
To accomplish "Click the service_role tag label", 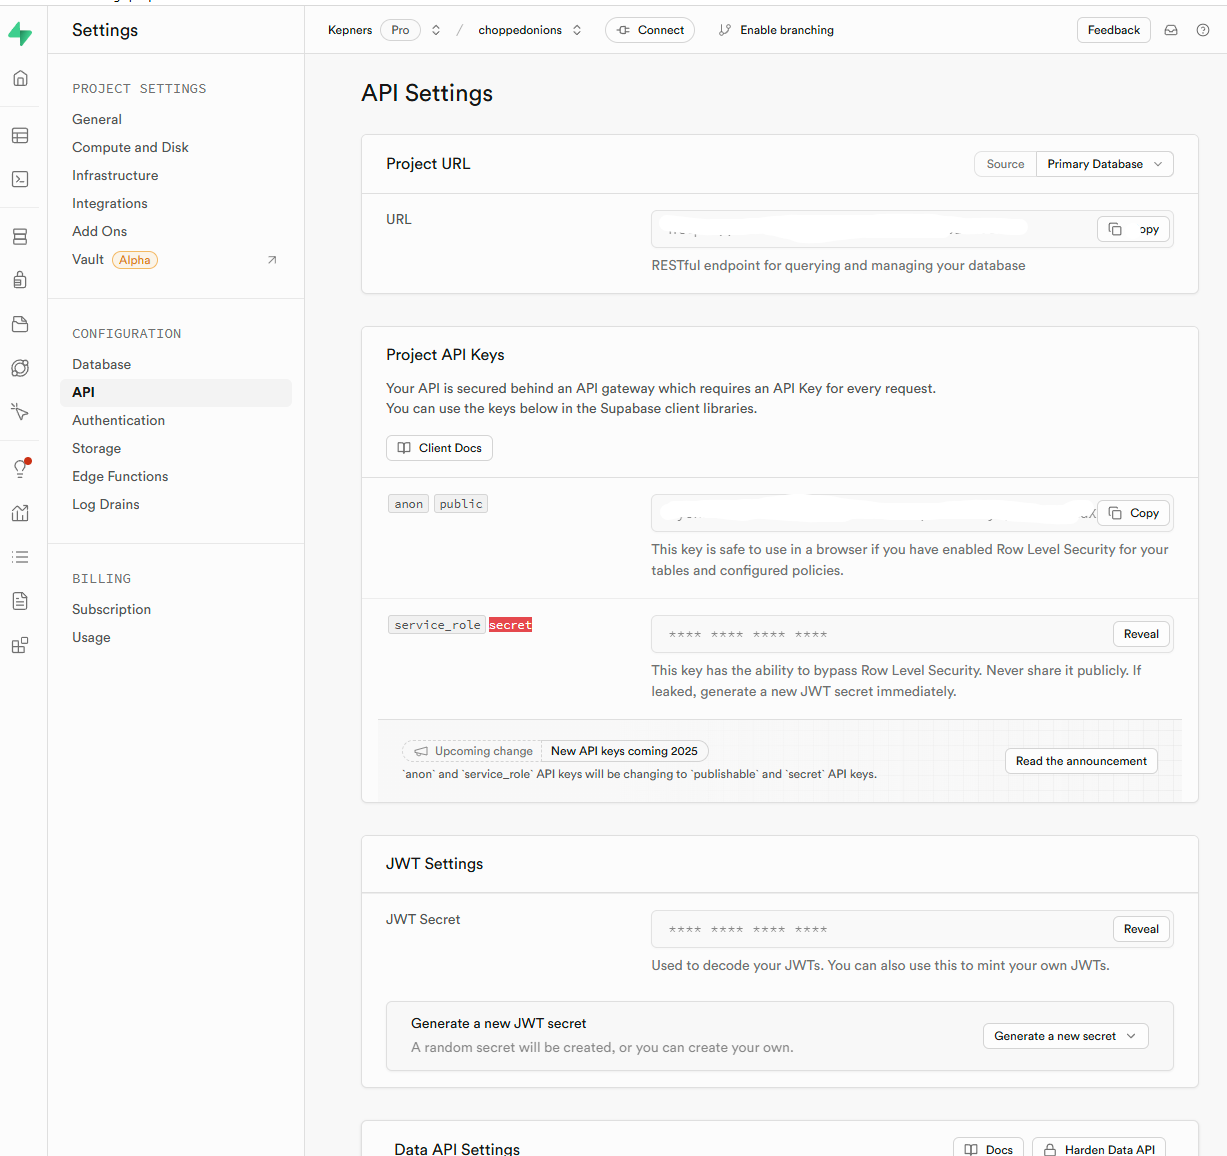I will pos(437,625).
